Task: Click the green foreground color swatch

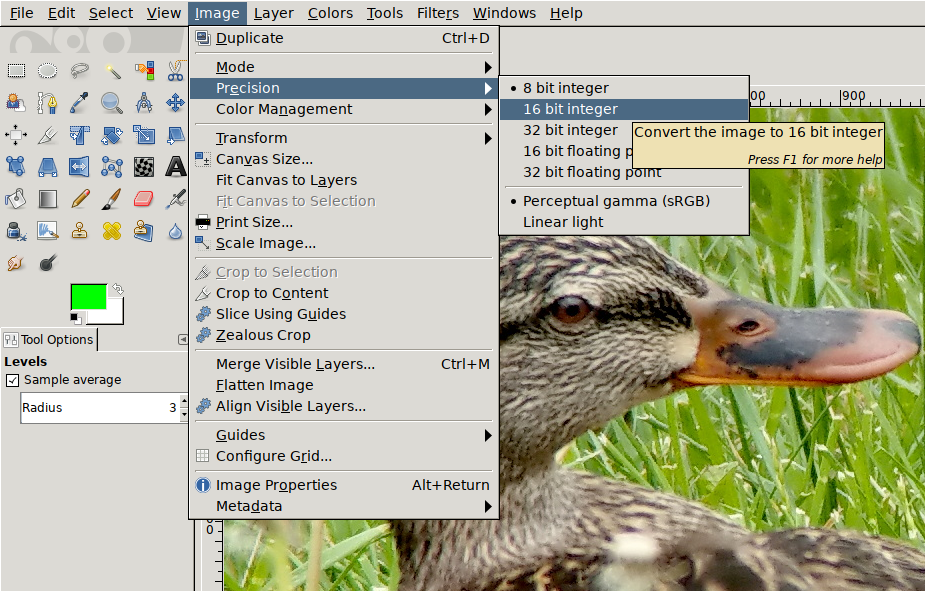Action: tap(88, 297)
